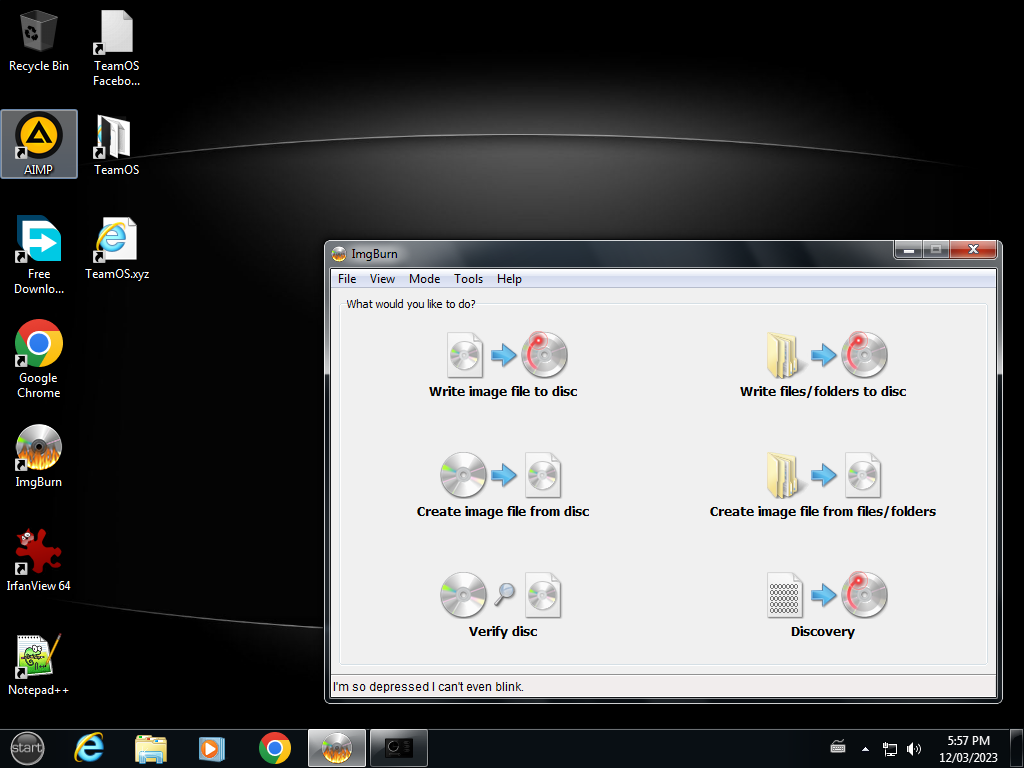This screenshot has width=1024, height=768.
Task: Open the File menu in ImgBurn
Action: [347, 279]
